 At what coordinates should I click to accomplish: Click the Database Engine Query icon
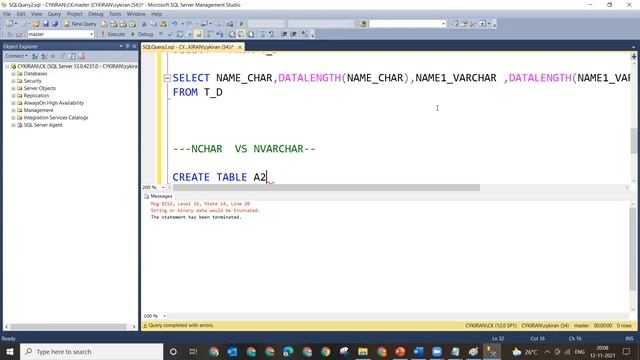coord(104,24)
